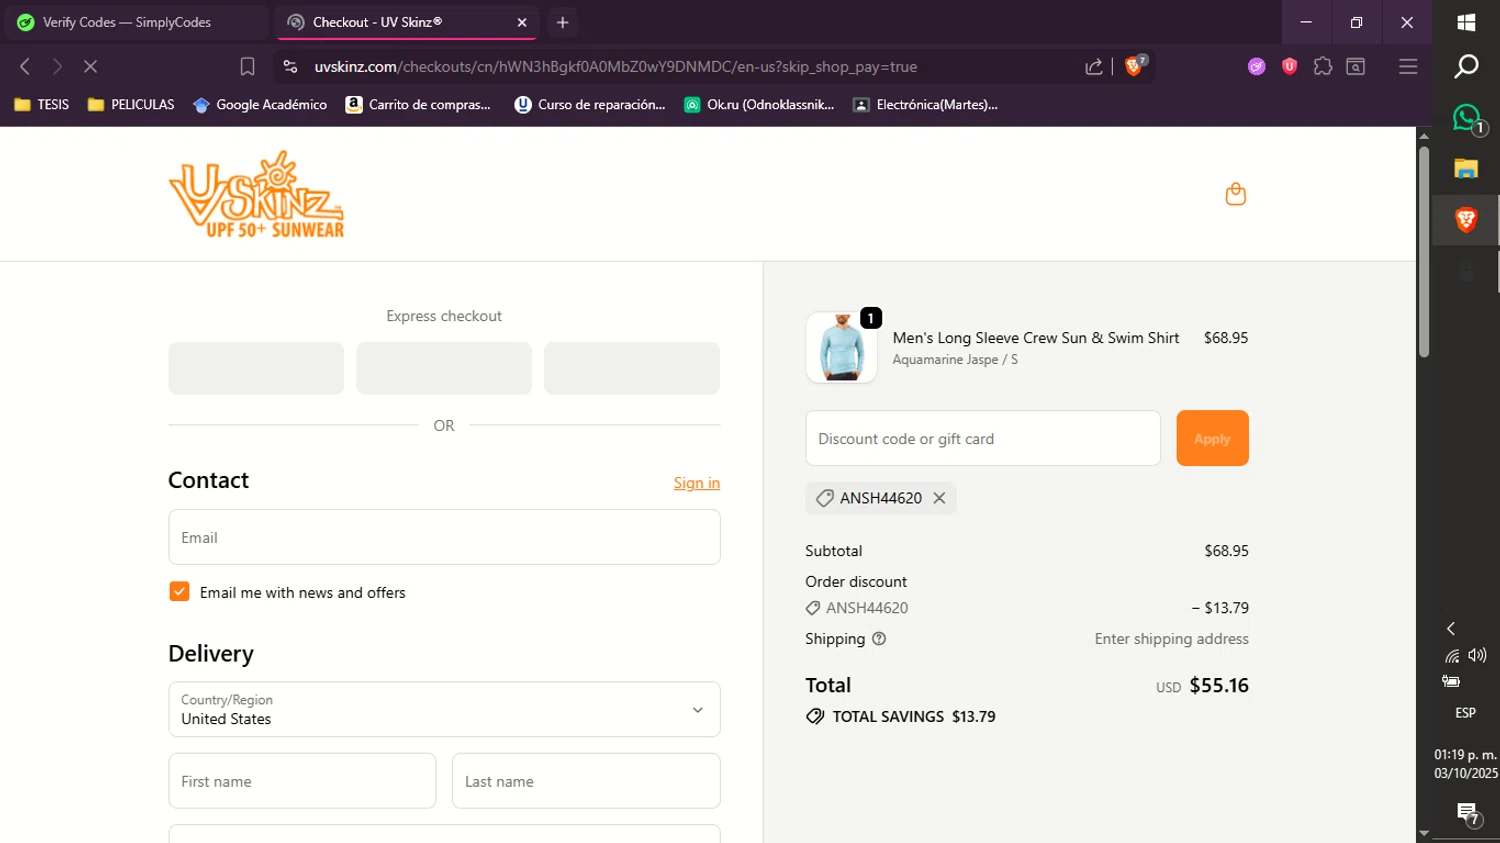1500x843 pixels.
Task: Click the page vertical scrollbar thumb
Action: (x=1424, y=252)
